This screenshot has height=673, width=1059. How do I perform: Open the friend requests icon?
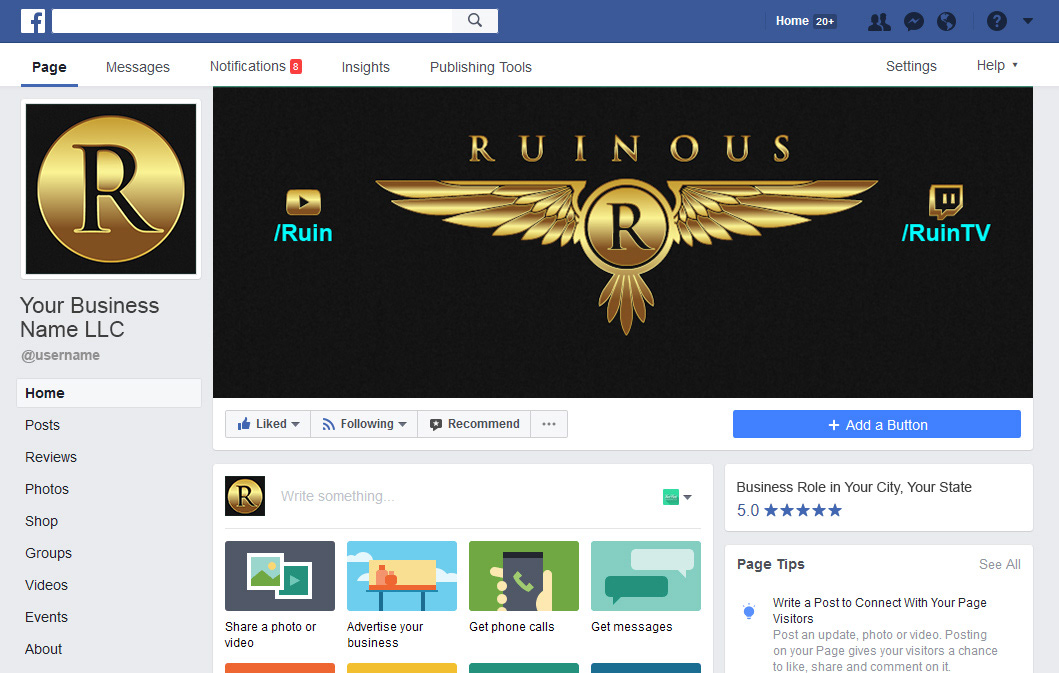coord(879,21)
